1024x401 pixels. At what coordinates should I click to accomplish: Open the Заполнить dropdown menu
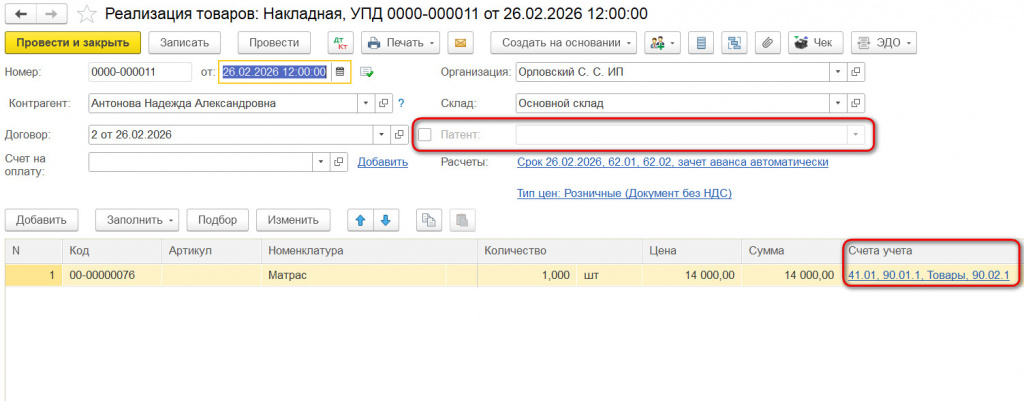point(137,220)
